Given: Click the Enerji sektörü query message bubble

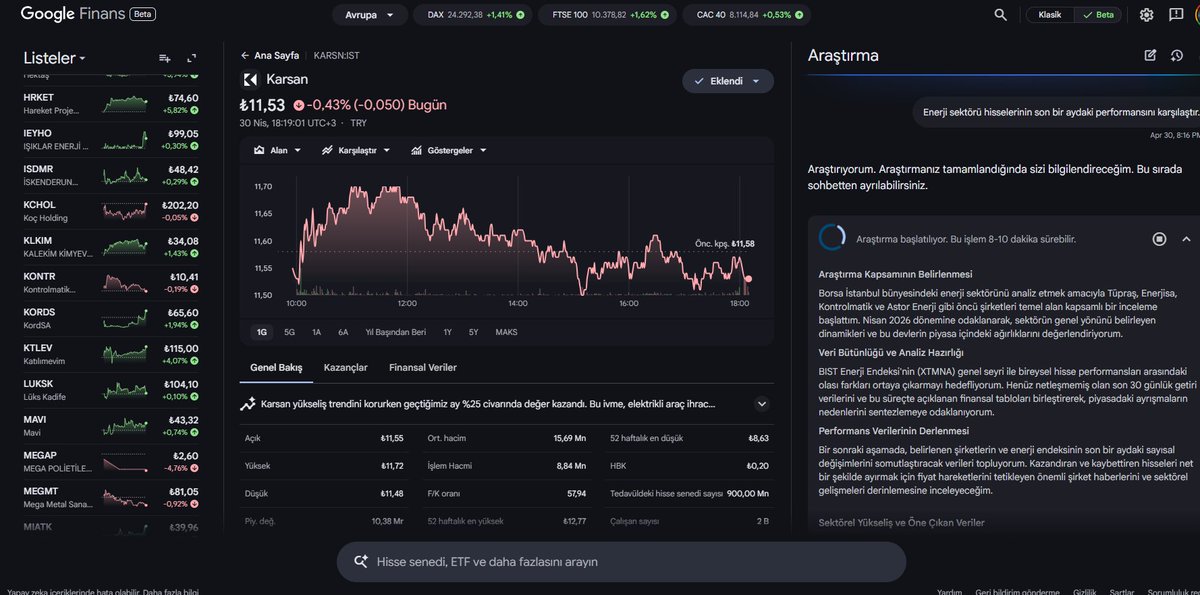Looking at the screenshot, I should point(1057,113).
